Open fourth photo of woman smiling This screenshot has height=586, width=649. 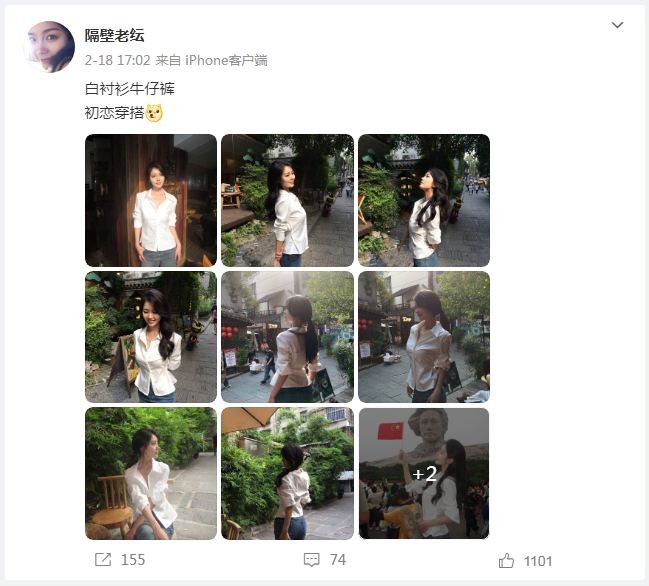[x=151, y=337]
